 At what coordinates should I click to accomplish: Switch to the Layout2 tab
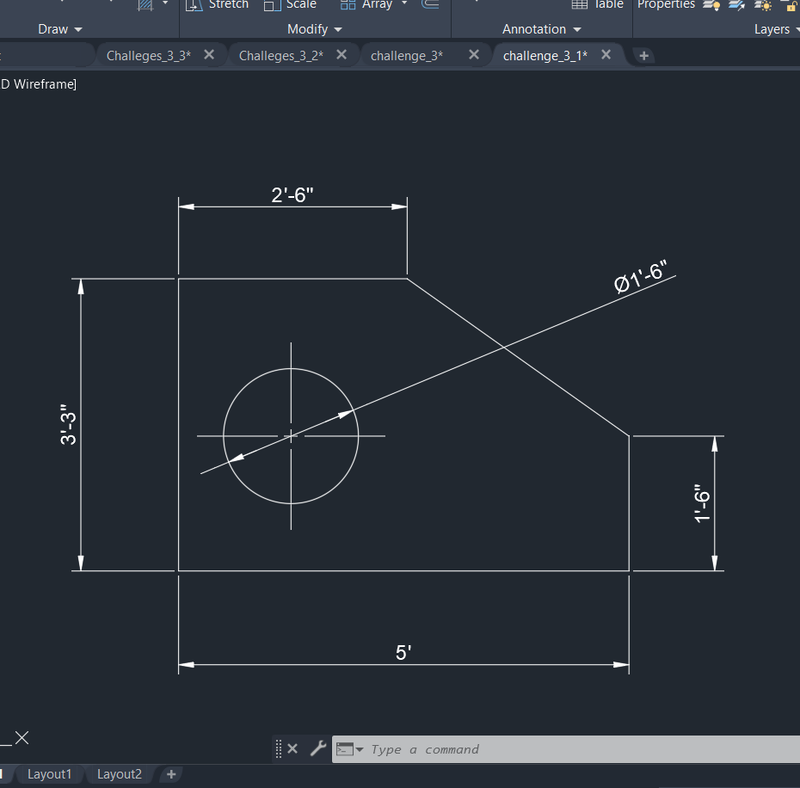pyautogui.click(x=119, y=774)
